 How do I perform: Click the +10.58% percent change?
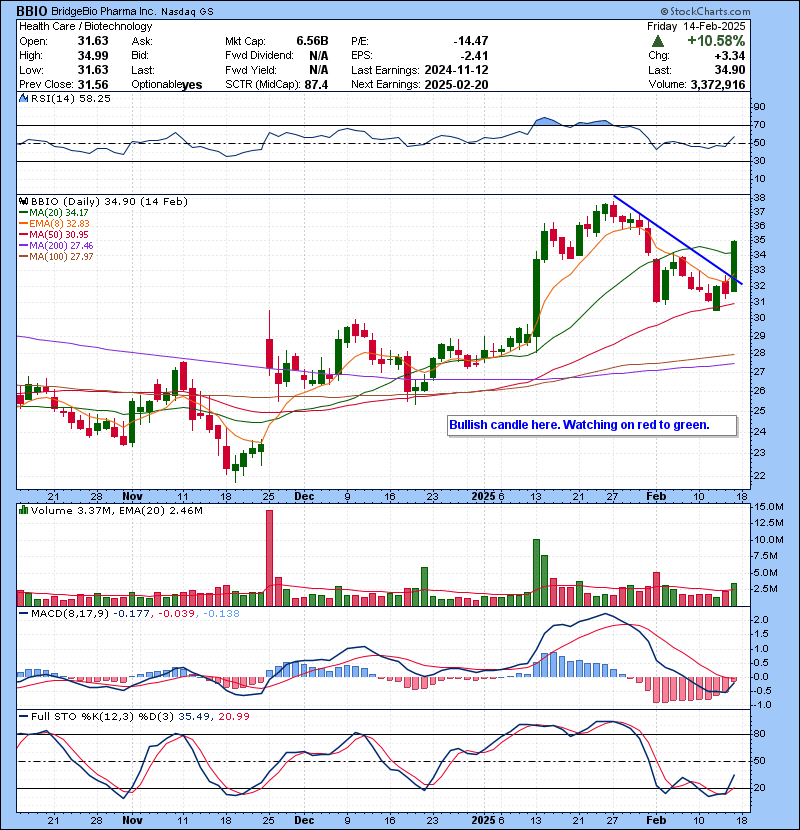716,41
